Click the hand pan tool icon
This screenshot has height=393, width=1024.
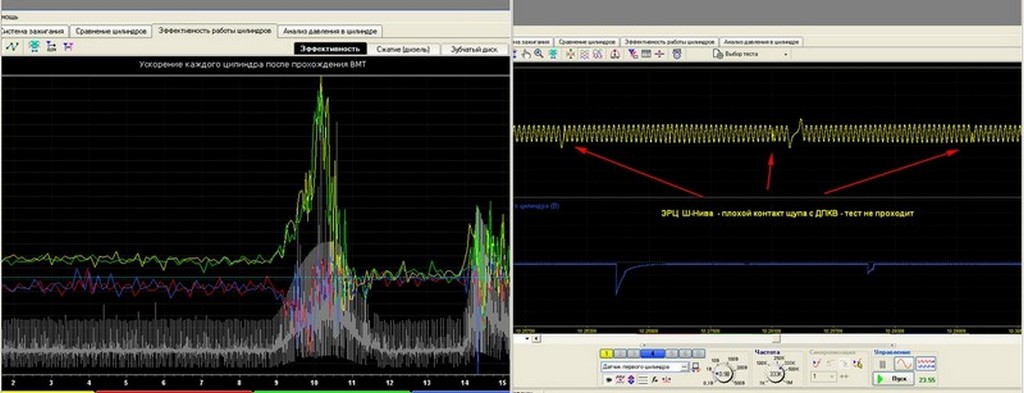pos(526,54)
